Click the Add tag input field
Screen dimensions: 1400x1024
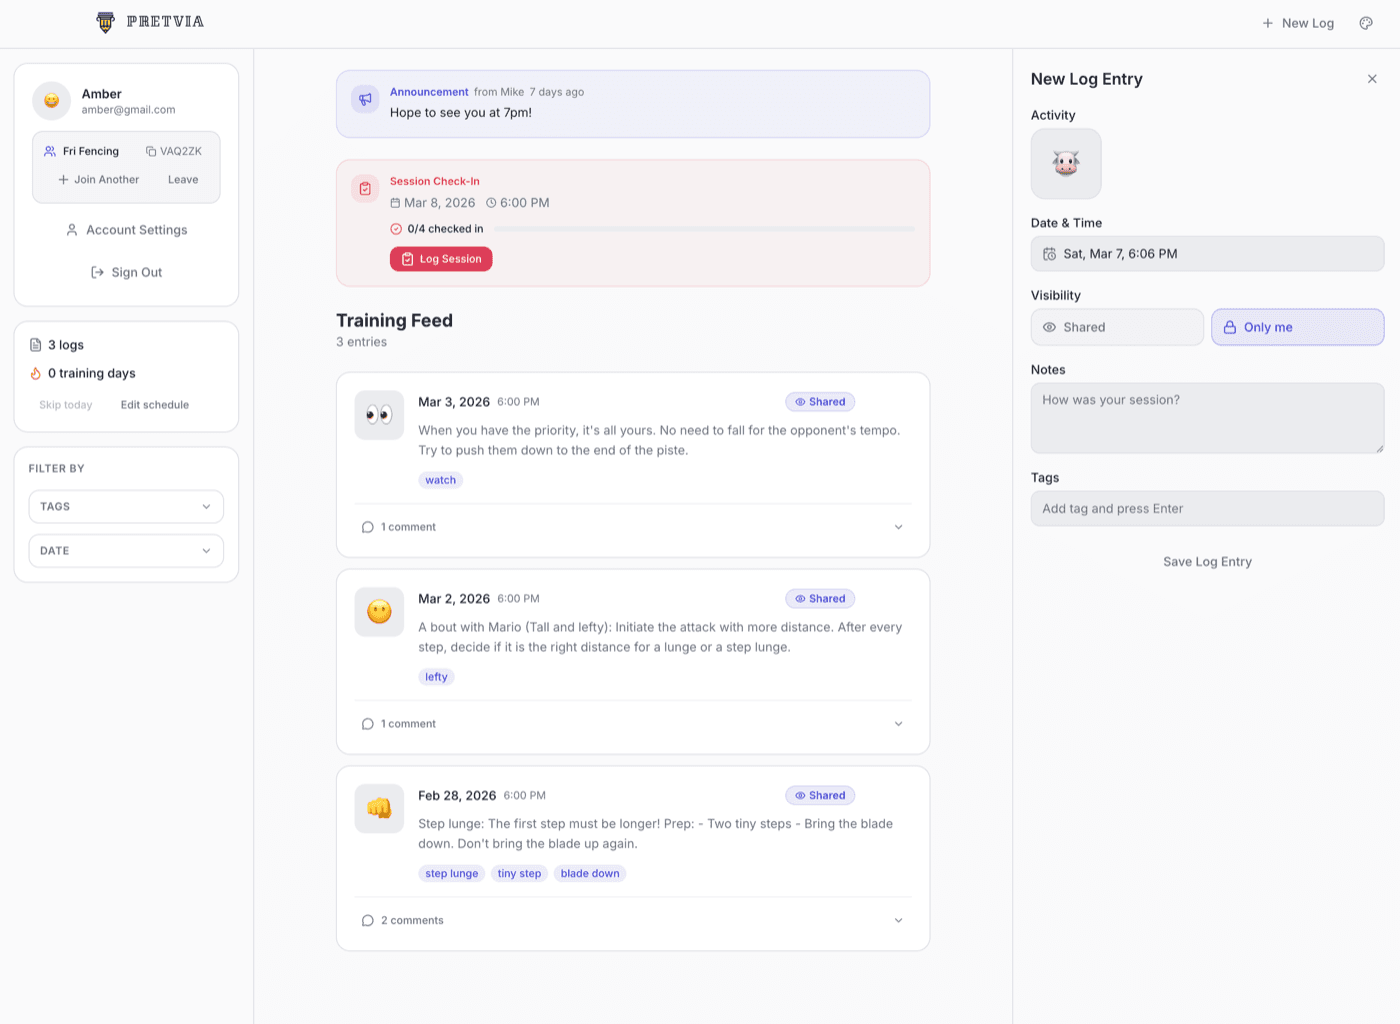pos(1207,508)
